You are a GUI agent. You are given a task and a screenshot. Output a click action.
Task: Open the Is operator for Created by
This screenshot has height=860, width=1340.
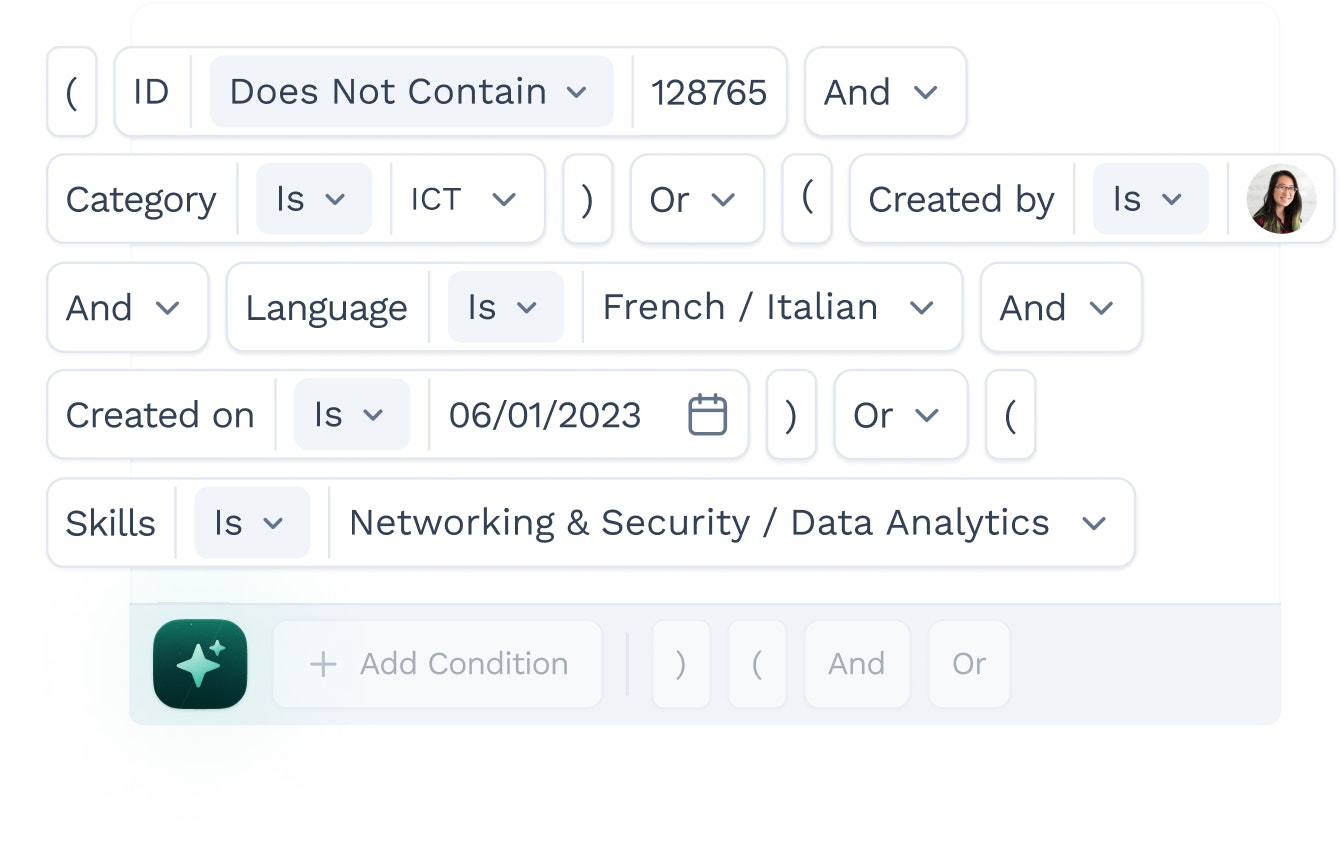(x=1151, y=199)
